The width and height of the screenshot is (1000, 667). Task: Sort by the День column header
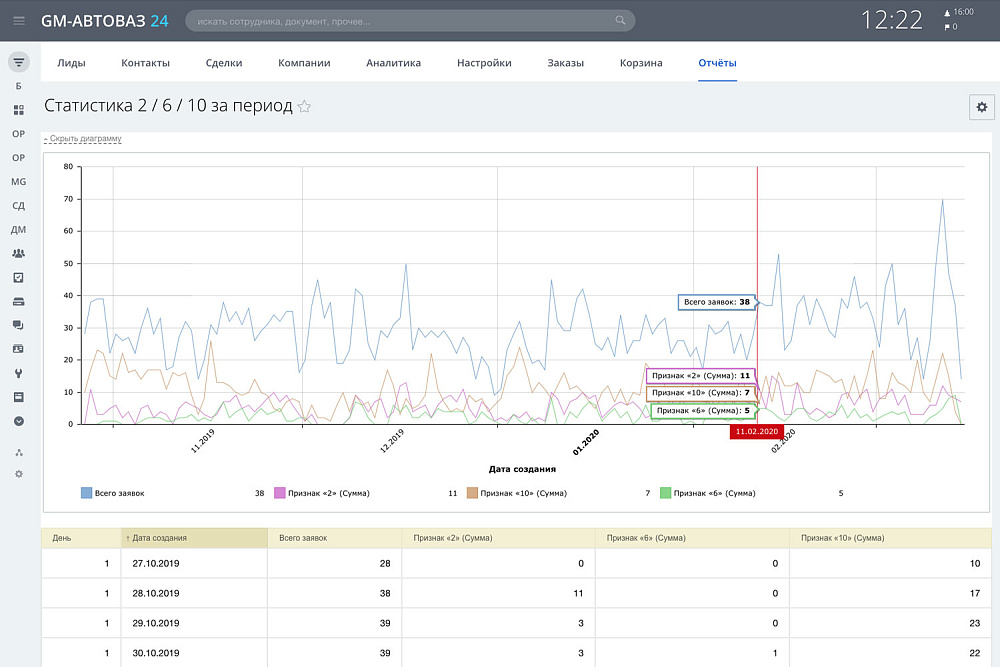click(81, 538)
